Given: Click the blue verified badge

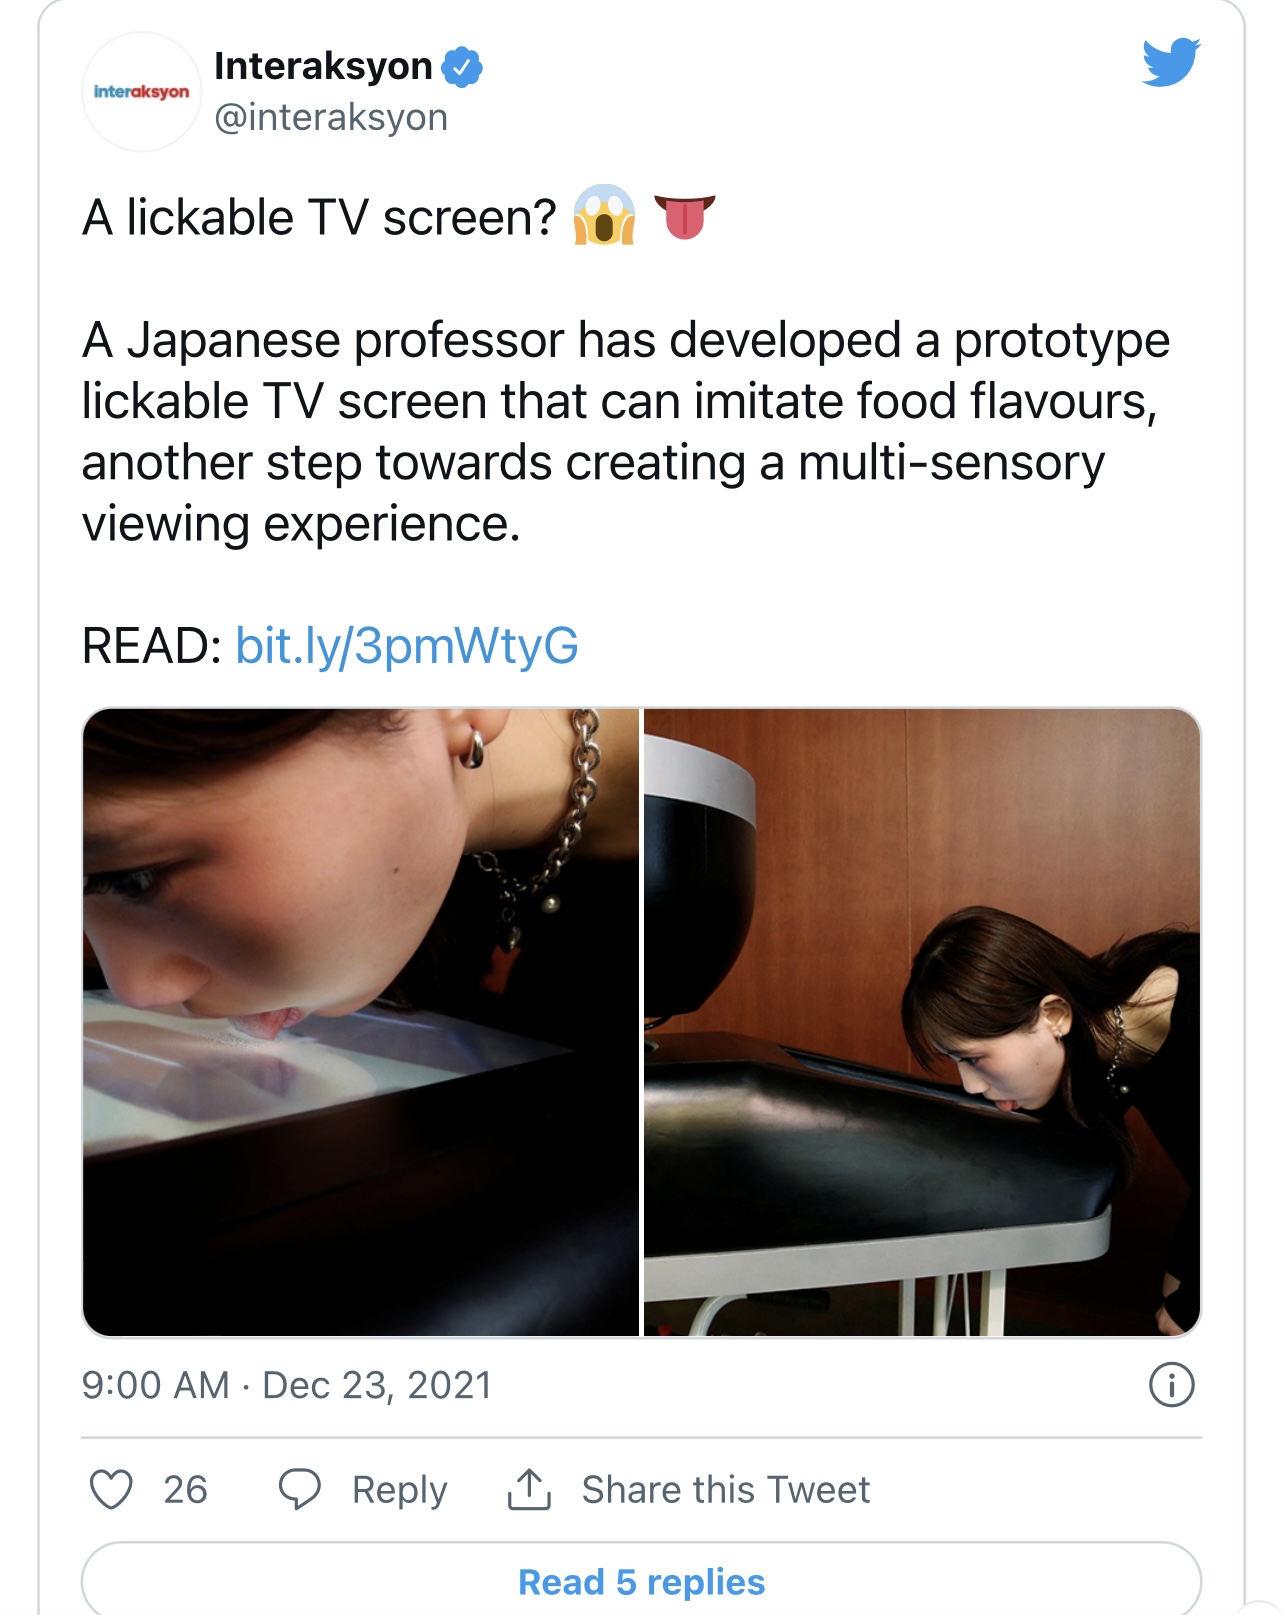Looking at the screenshot, I should 462,67.
